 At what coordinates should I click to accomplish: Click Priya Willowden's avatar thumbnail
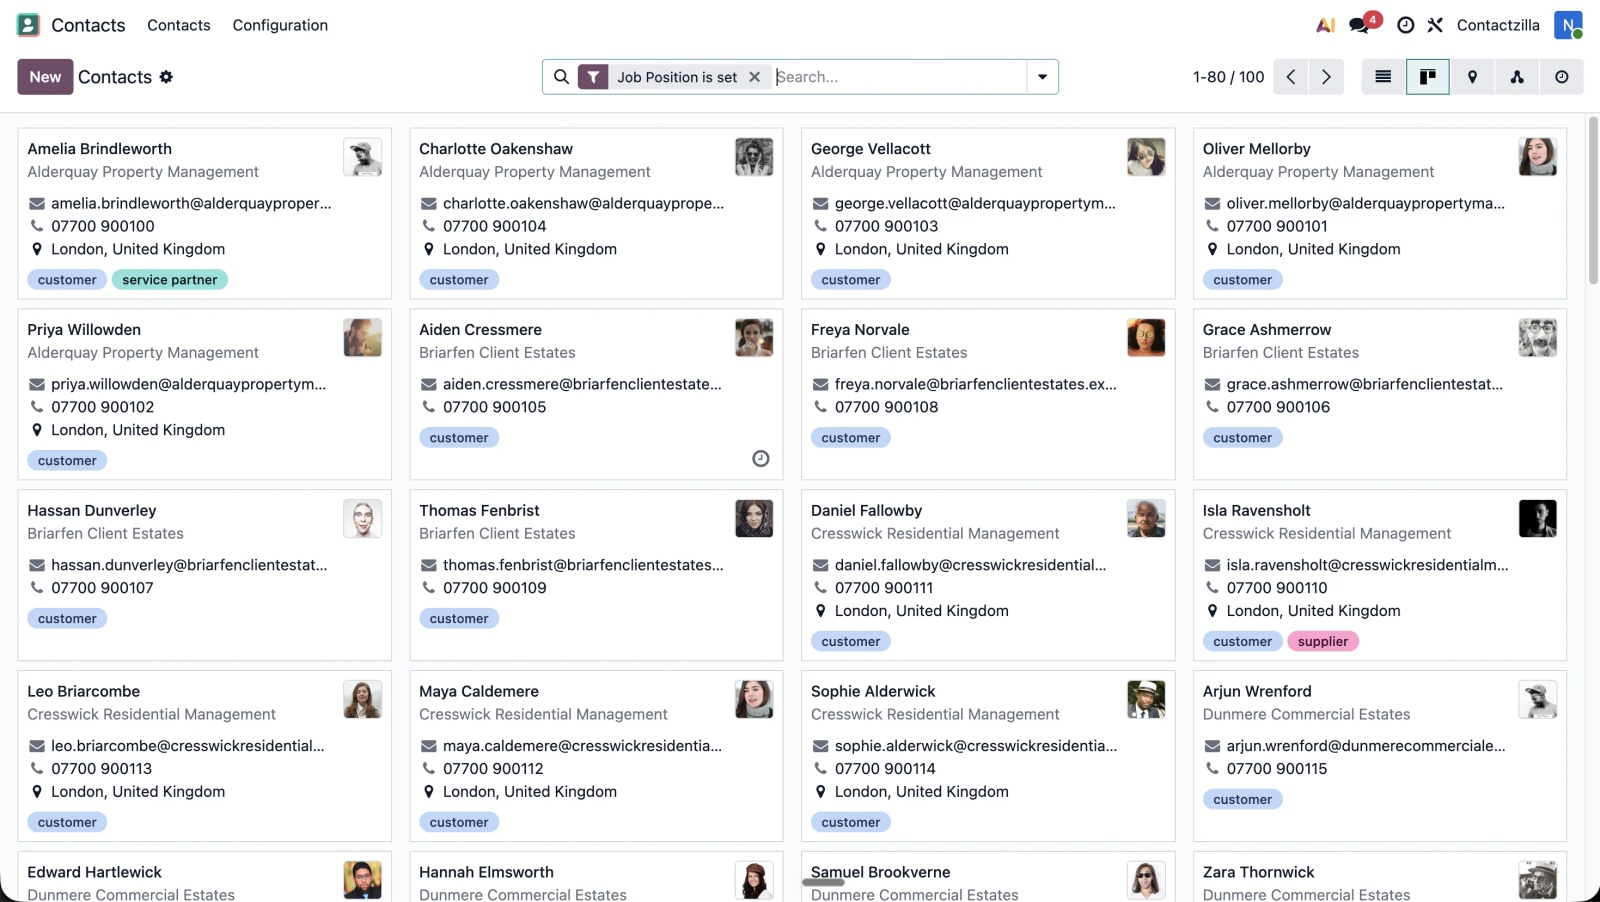[363, 338]
